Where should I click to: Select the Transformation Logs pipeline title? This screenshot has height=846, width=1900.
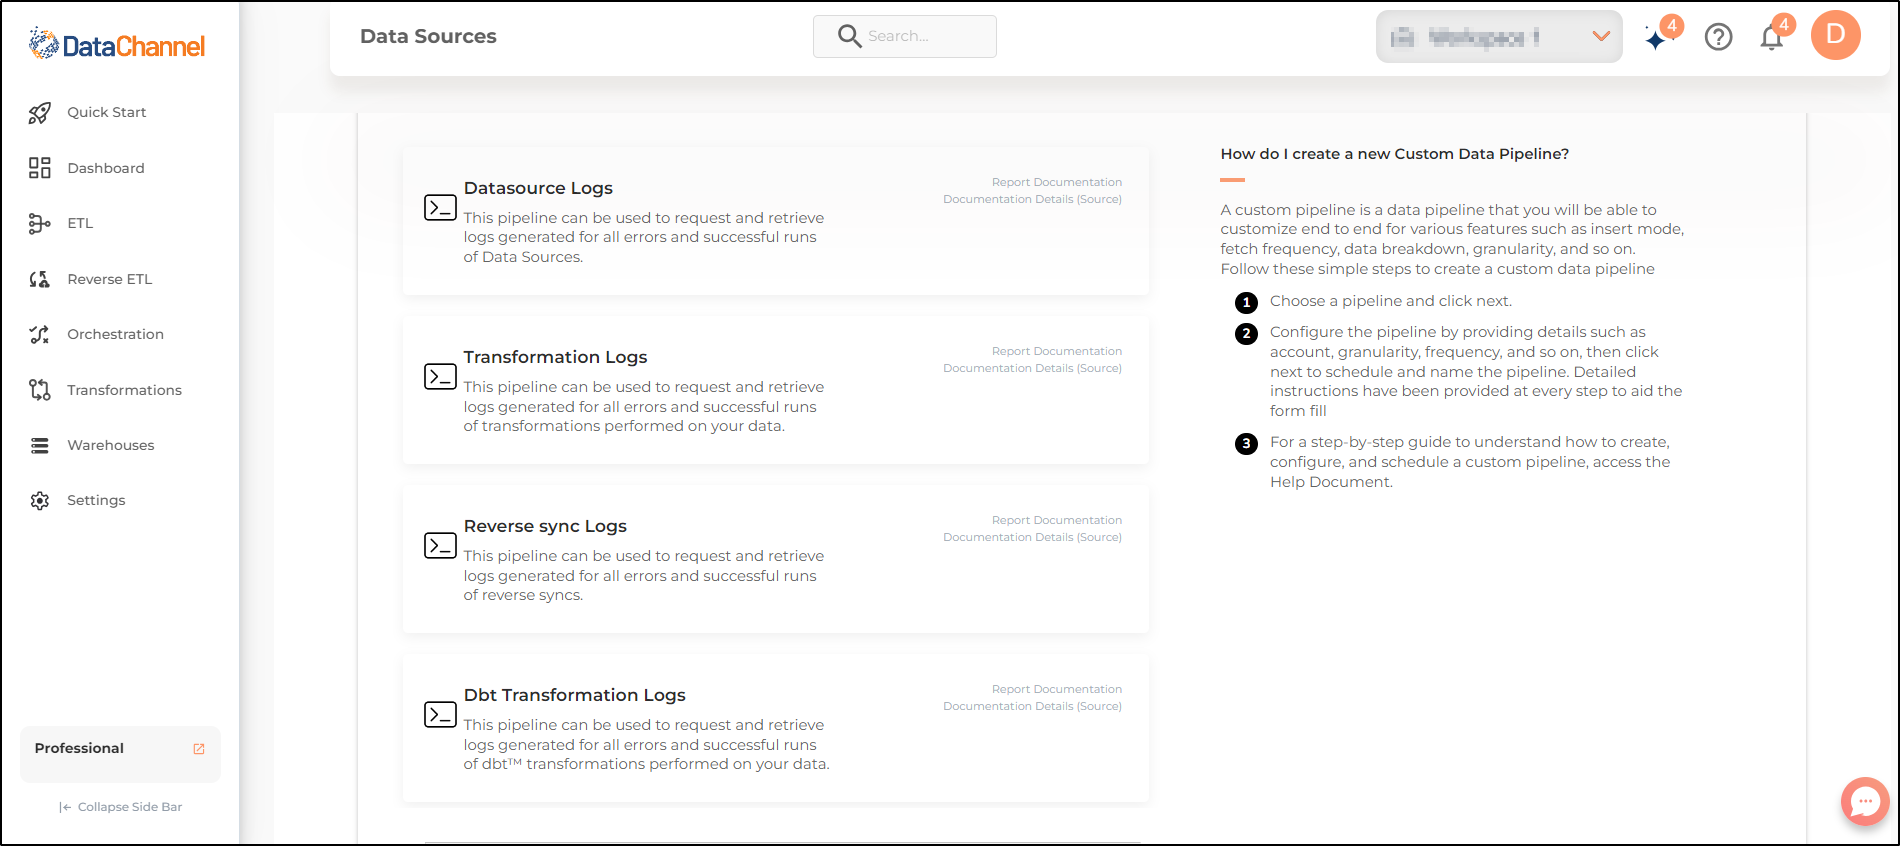pyautogui.click(x=555, y=357)
